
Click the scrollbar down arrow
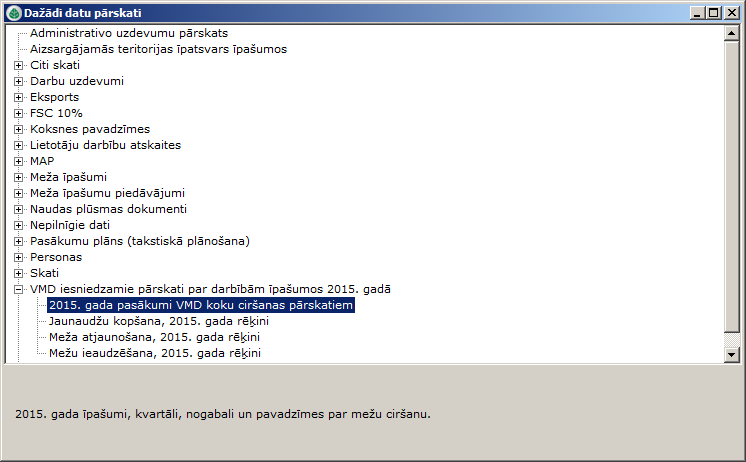pos(731,353)
